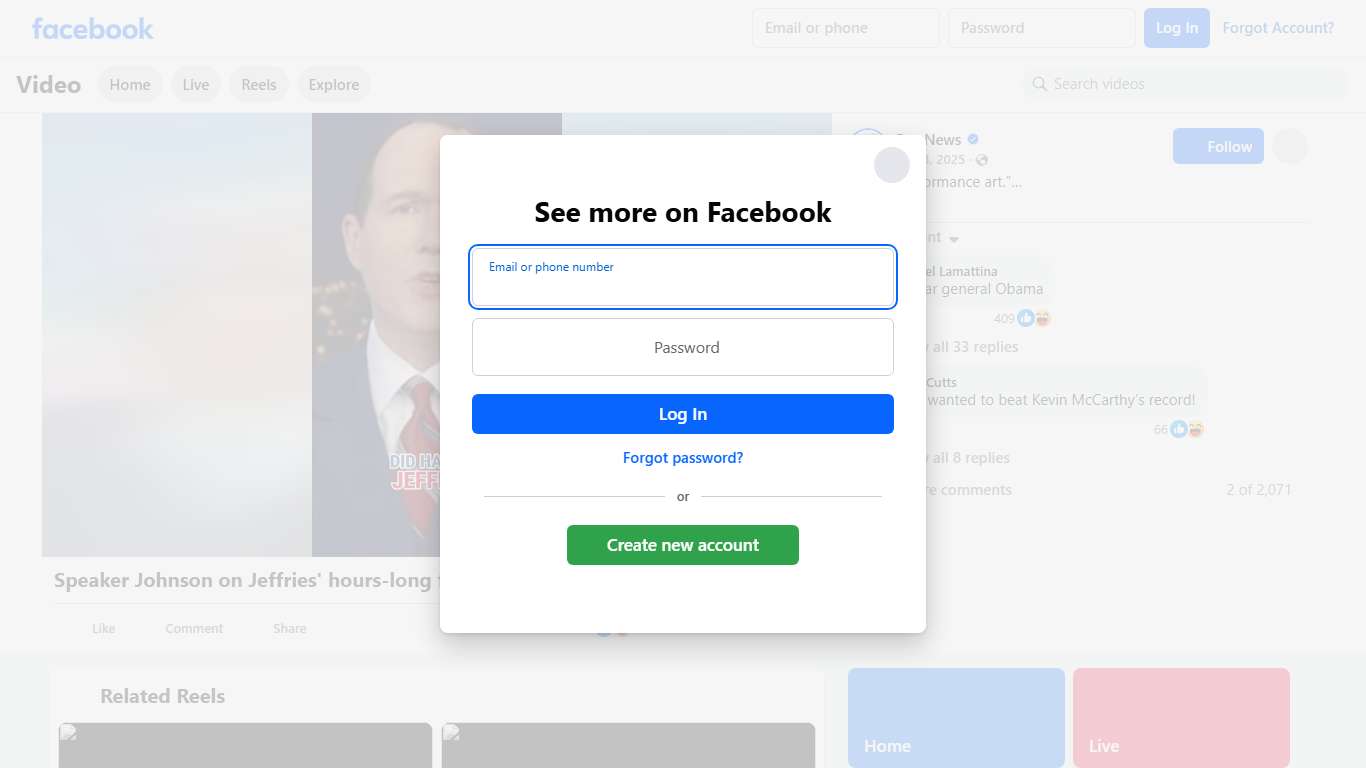1366x768 pixels.
Task: Open the Explore tab
Action: [334, 85]
